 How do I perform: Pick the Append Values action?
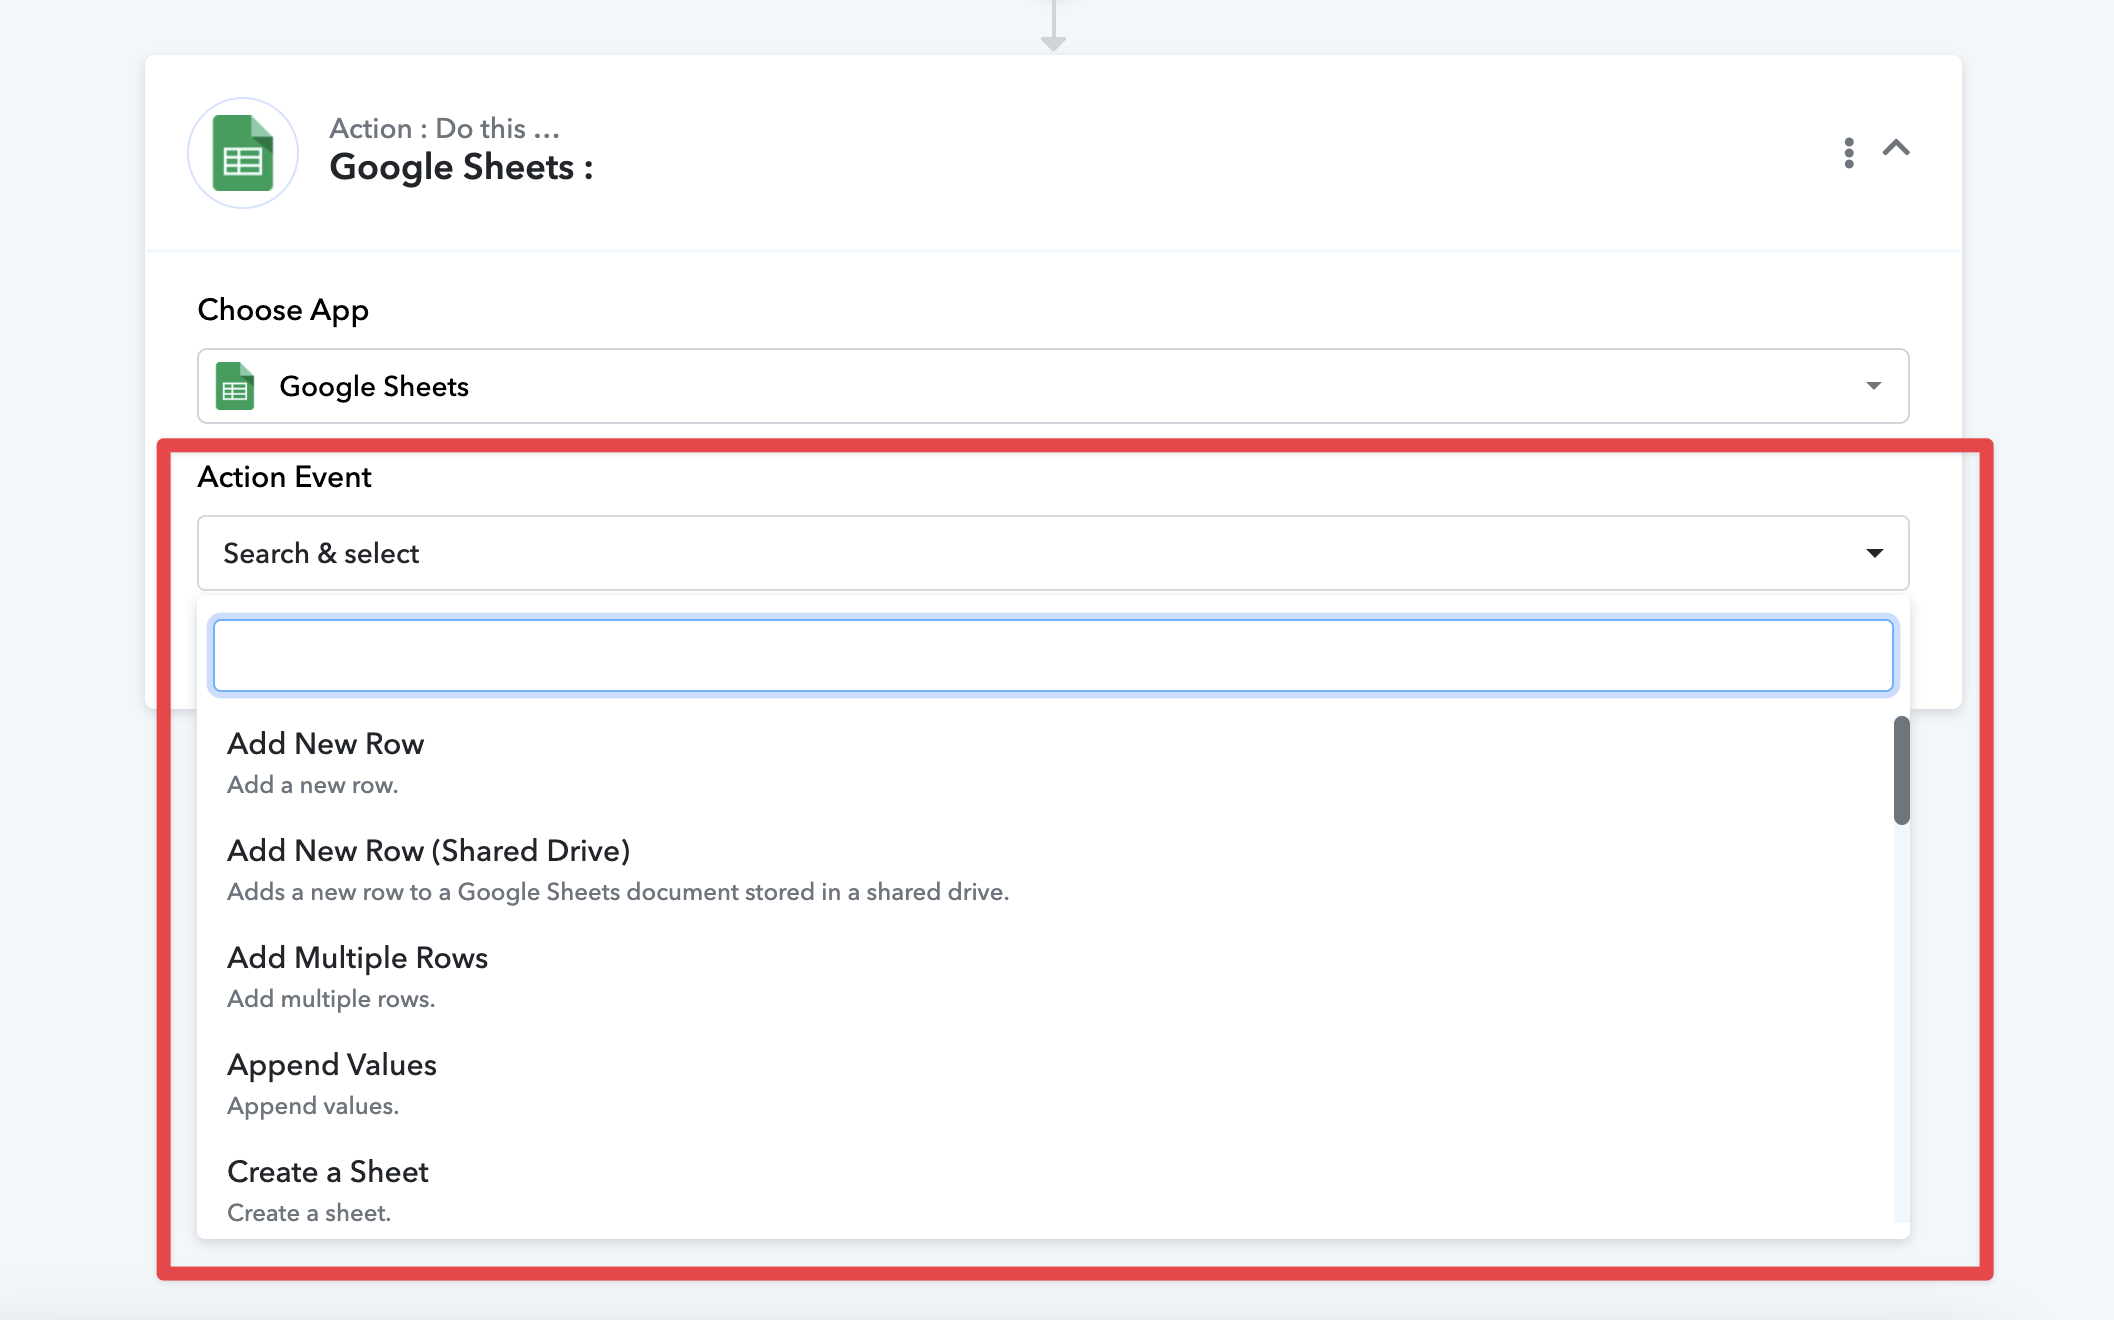pos(332,1065)
